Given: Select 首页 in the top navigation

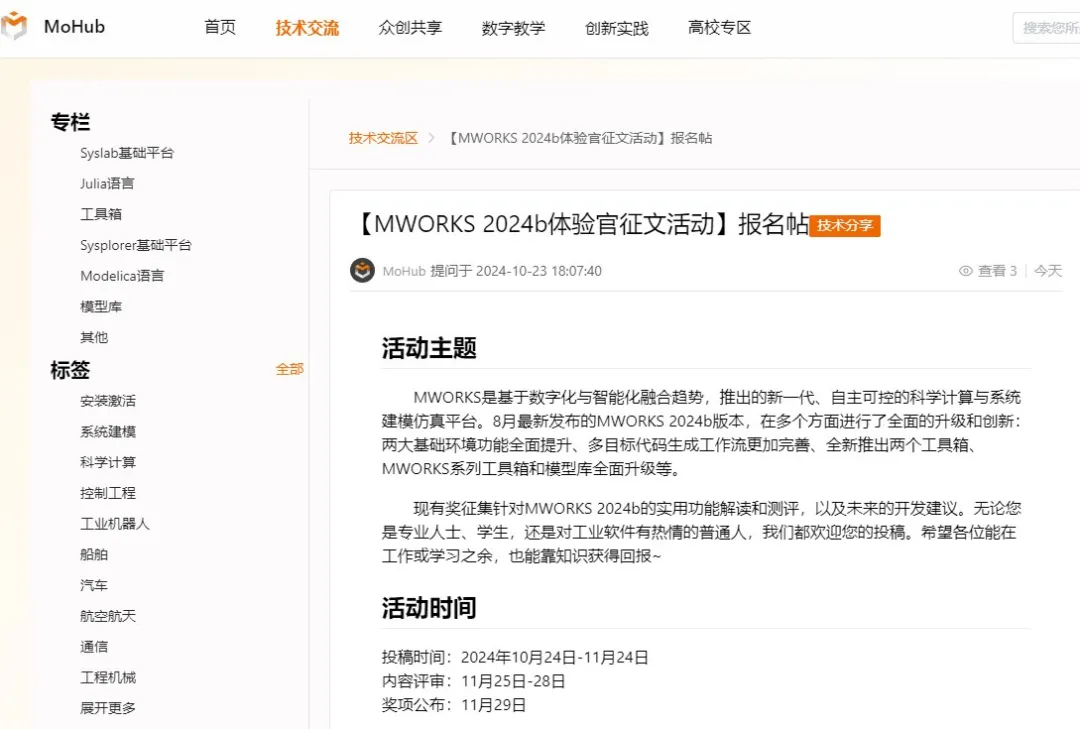Looking at the screenshot, I should click(220, 27).
